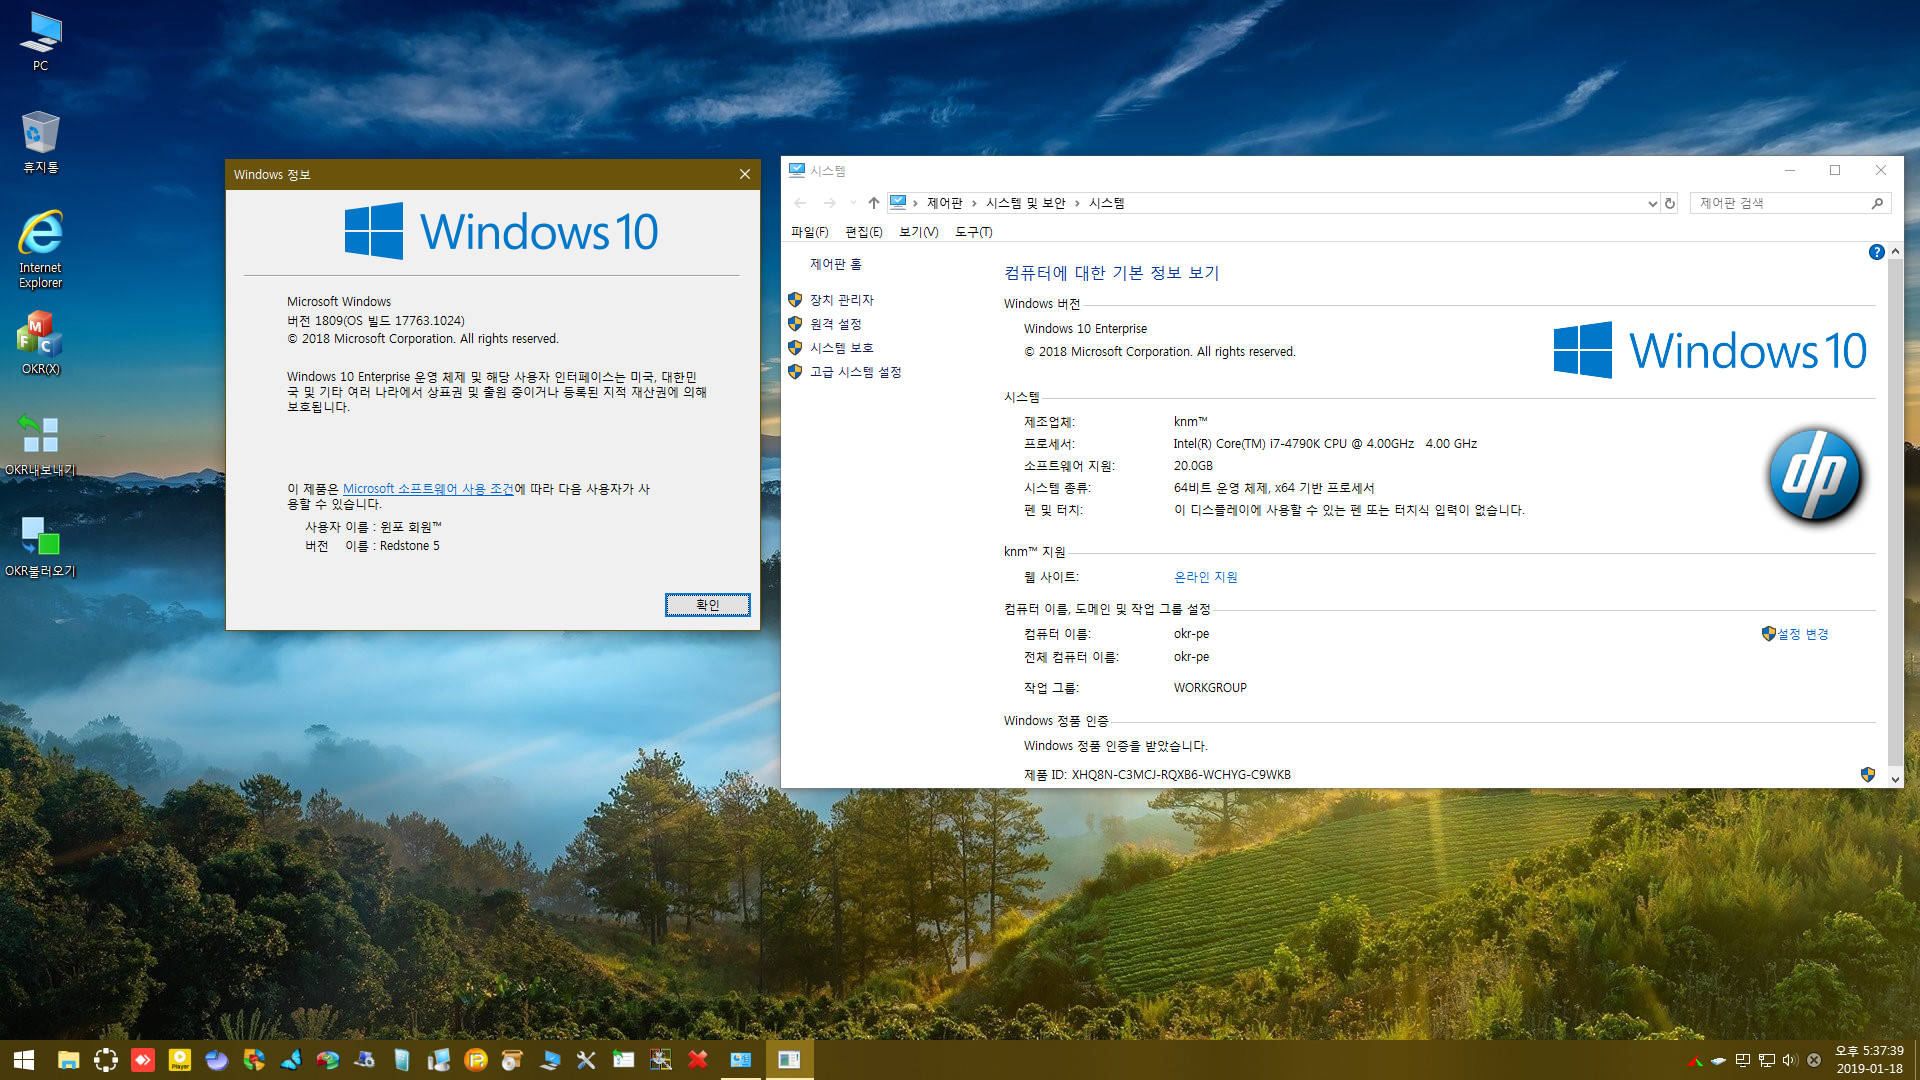
Task: Open the orange P circle taskbar icon
Action: (x=476, y=1060)
